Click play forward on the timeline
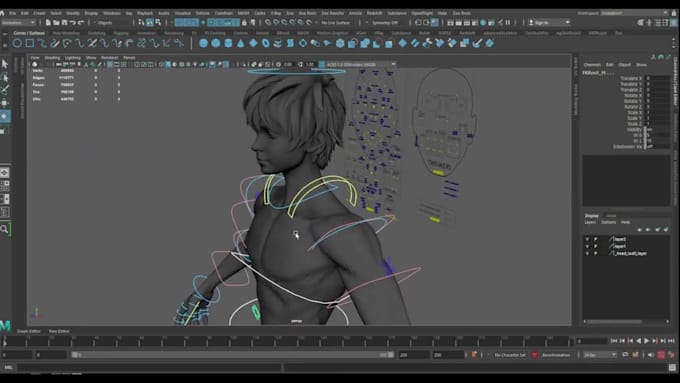680x383 pixels. coord(647,341)
